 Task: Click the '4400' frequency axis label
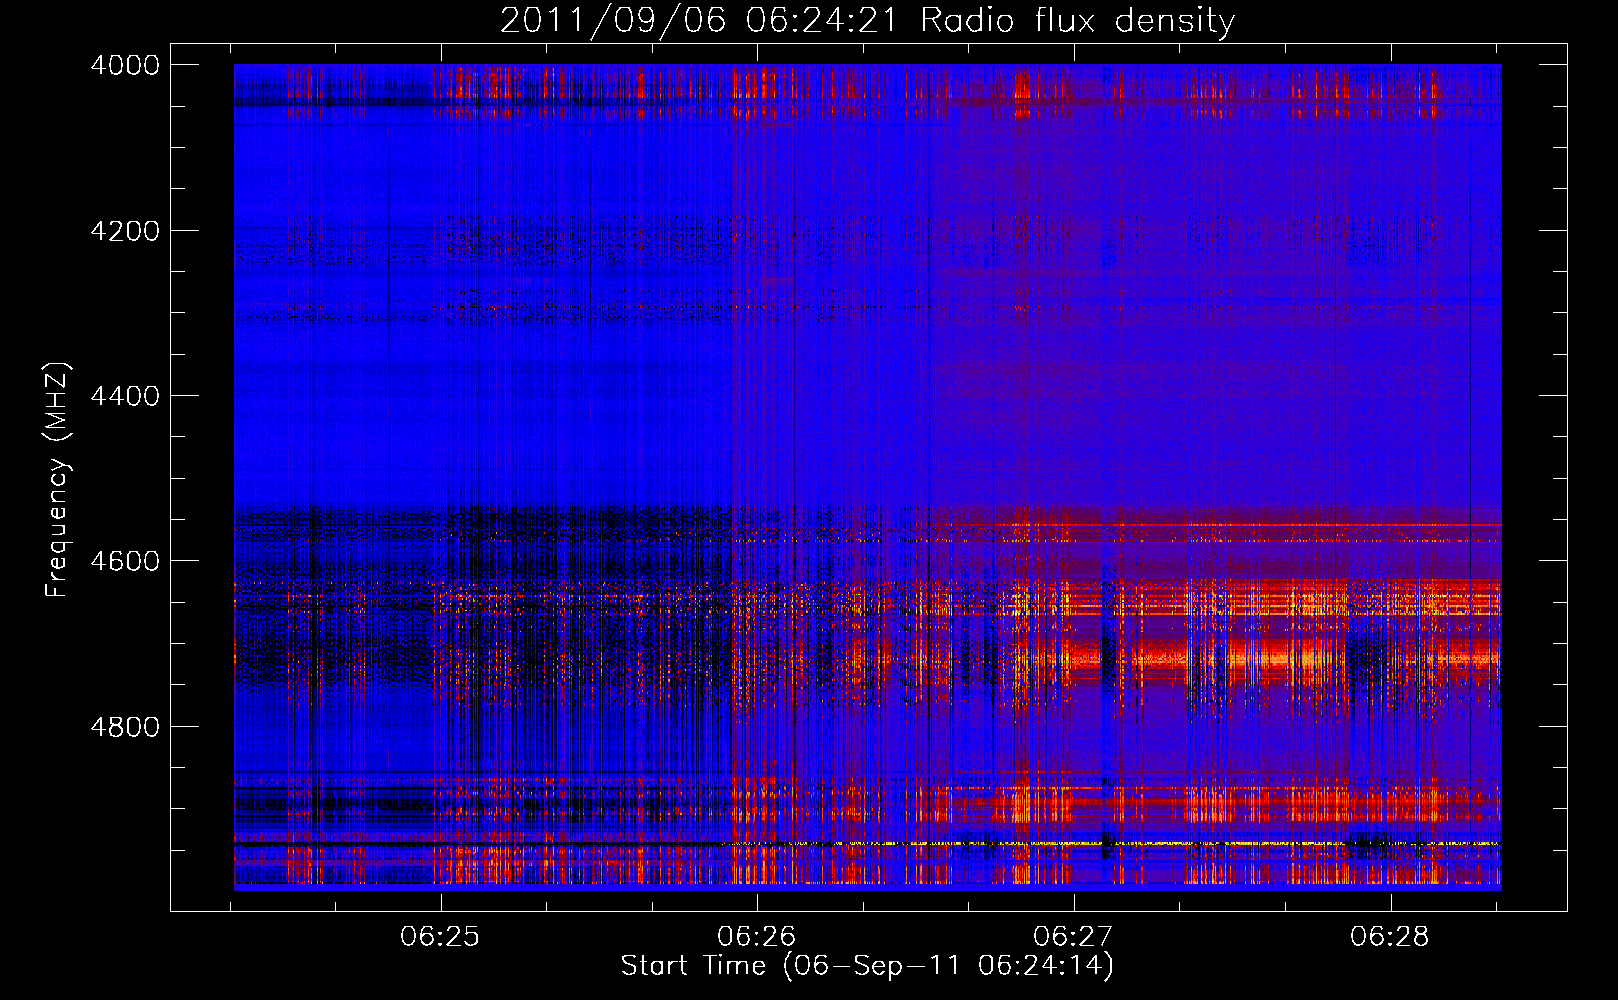pyautogui.click(x=125, y=396)
